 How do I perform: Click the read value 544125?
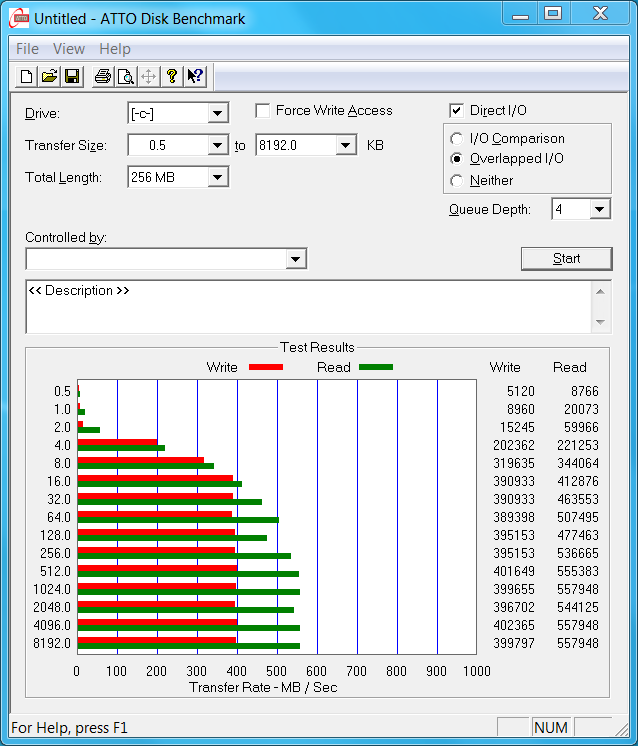pyautogui.click(x=578, y=607)
